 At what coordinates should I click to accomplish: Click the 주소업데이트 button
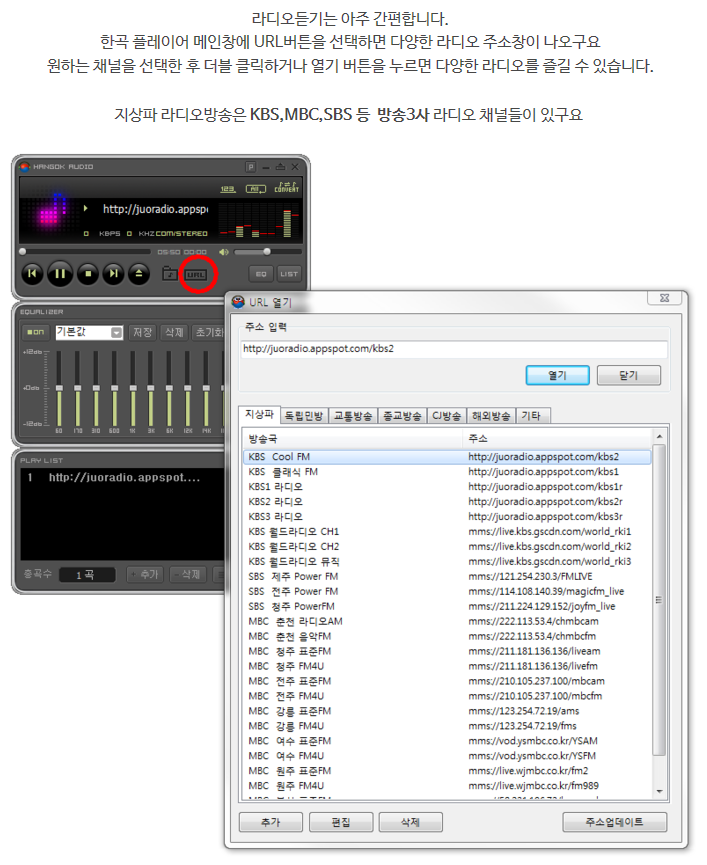(614, 822)
